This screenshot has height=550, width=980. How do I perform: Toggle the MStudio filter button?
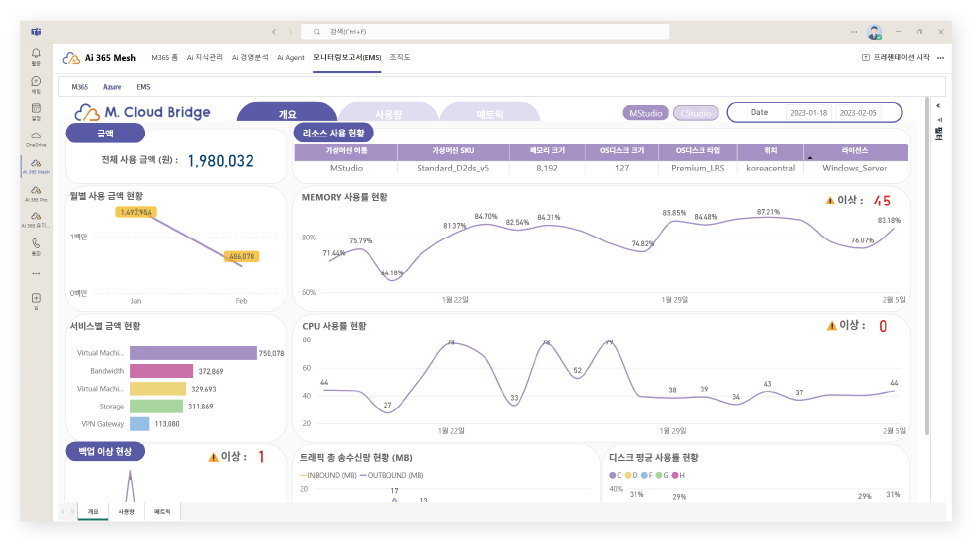[x=646, y=113]
